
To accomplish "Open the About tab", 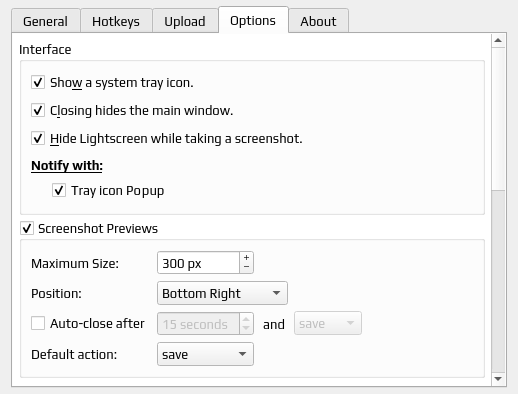I will pyautogui.click(x=318, y=21).
